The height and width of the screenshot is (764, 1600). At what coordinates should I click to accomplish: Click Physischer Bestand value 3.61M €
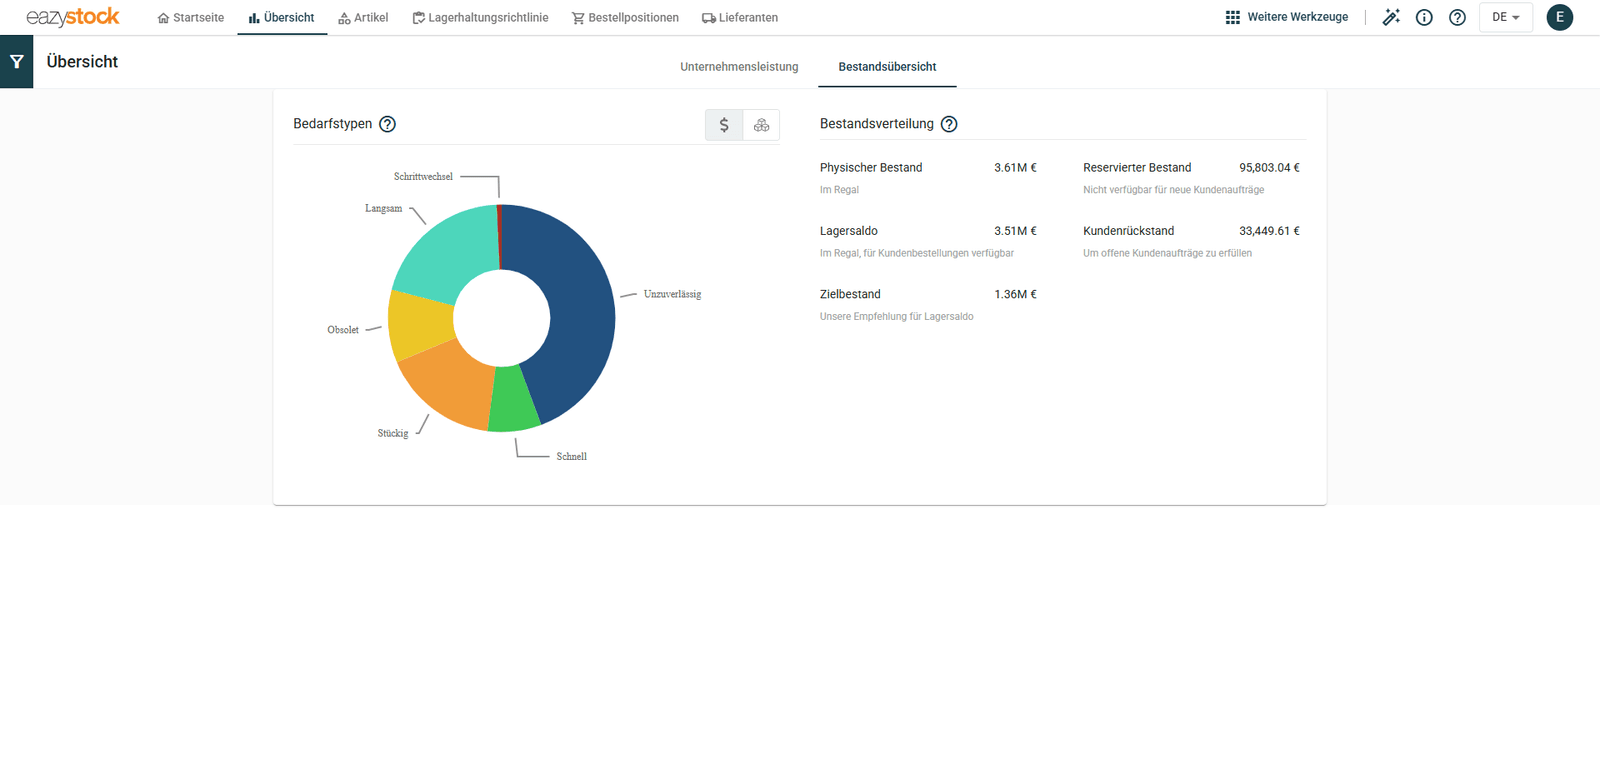(1015, 168)
